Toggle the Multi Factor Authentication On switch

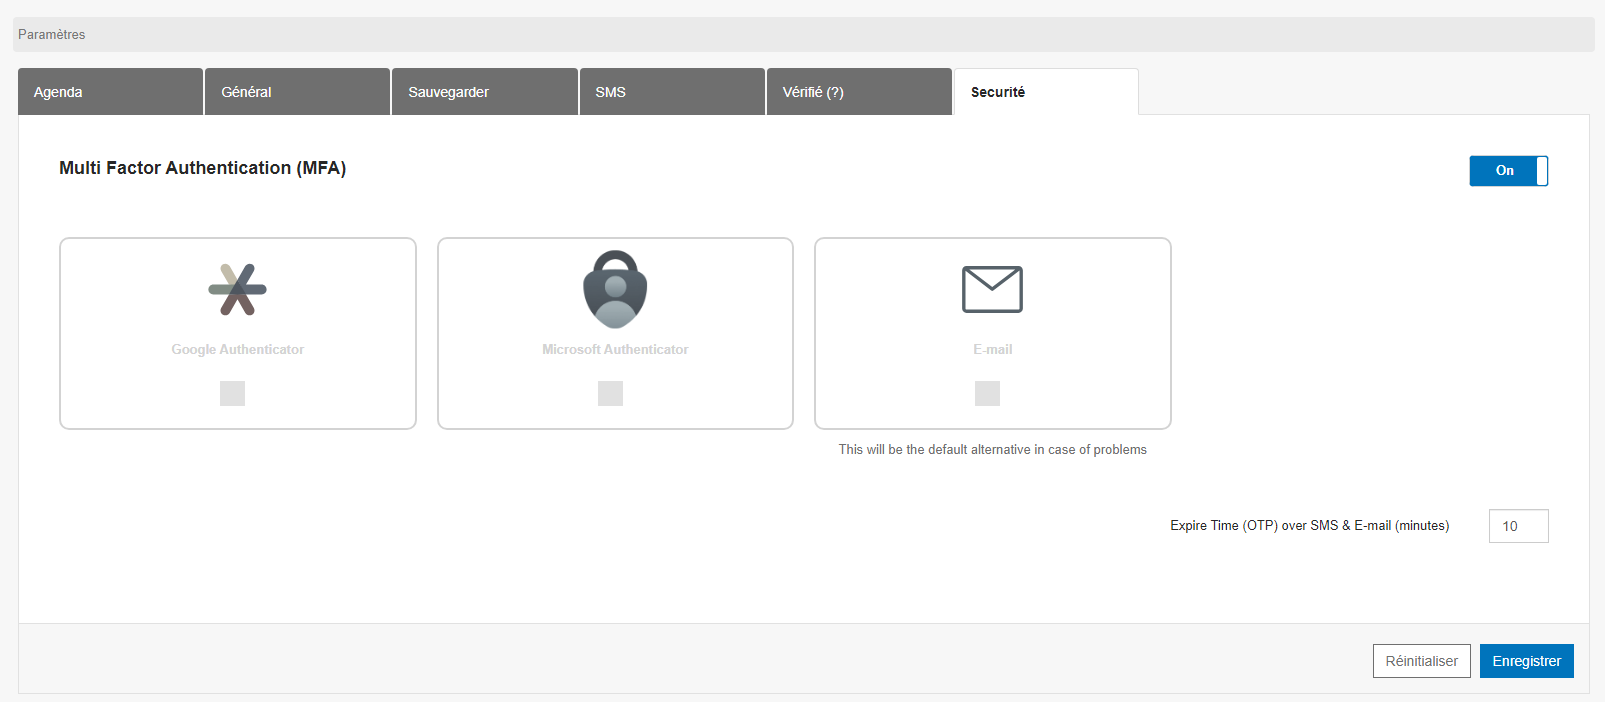[1508, 171]
